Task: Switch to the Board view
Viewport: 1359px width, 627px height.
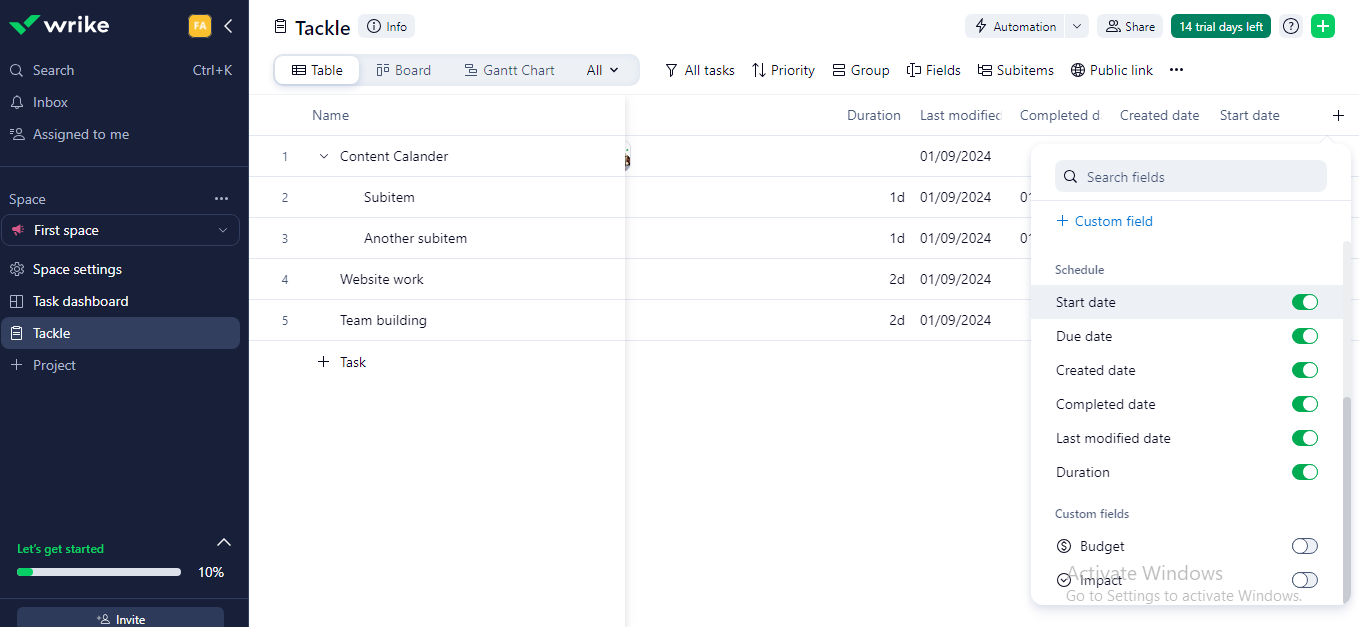Action: pos(403,70)
